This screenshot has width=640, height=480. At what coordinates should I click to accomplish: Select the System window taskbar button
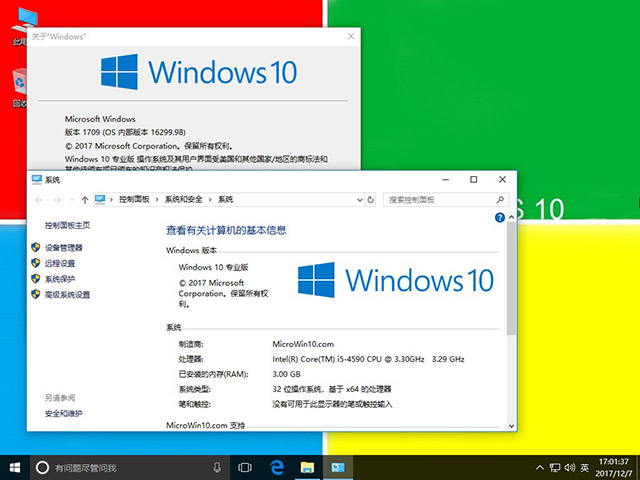[338, 468]
